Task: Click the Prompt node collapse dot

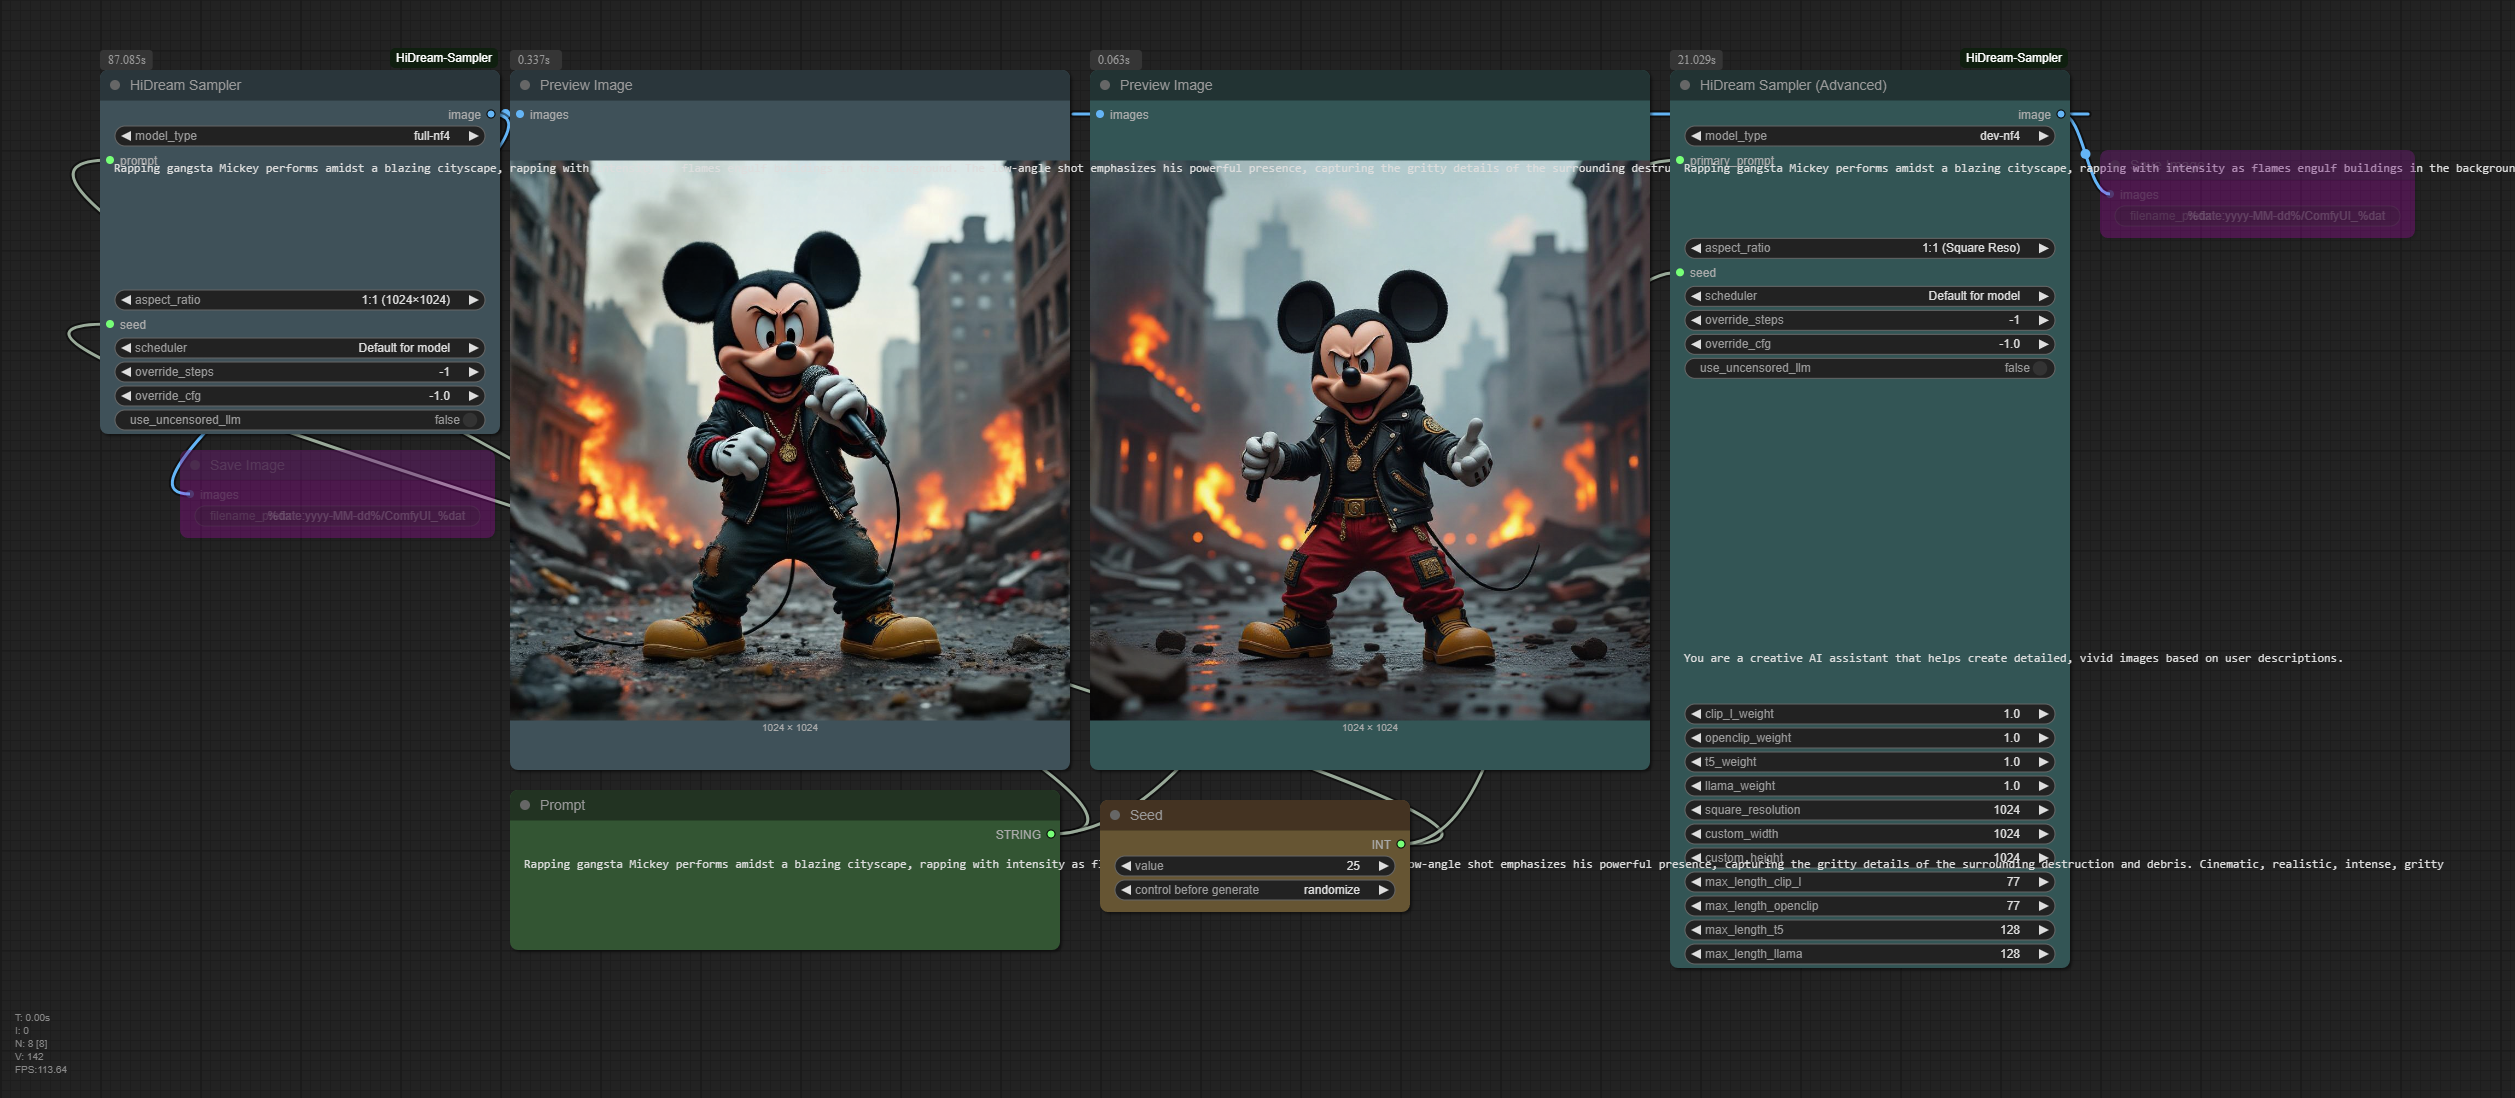Action: click(525, 805)
